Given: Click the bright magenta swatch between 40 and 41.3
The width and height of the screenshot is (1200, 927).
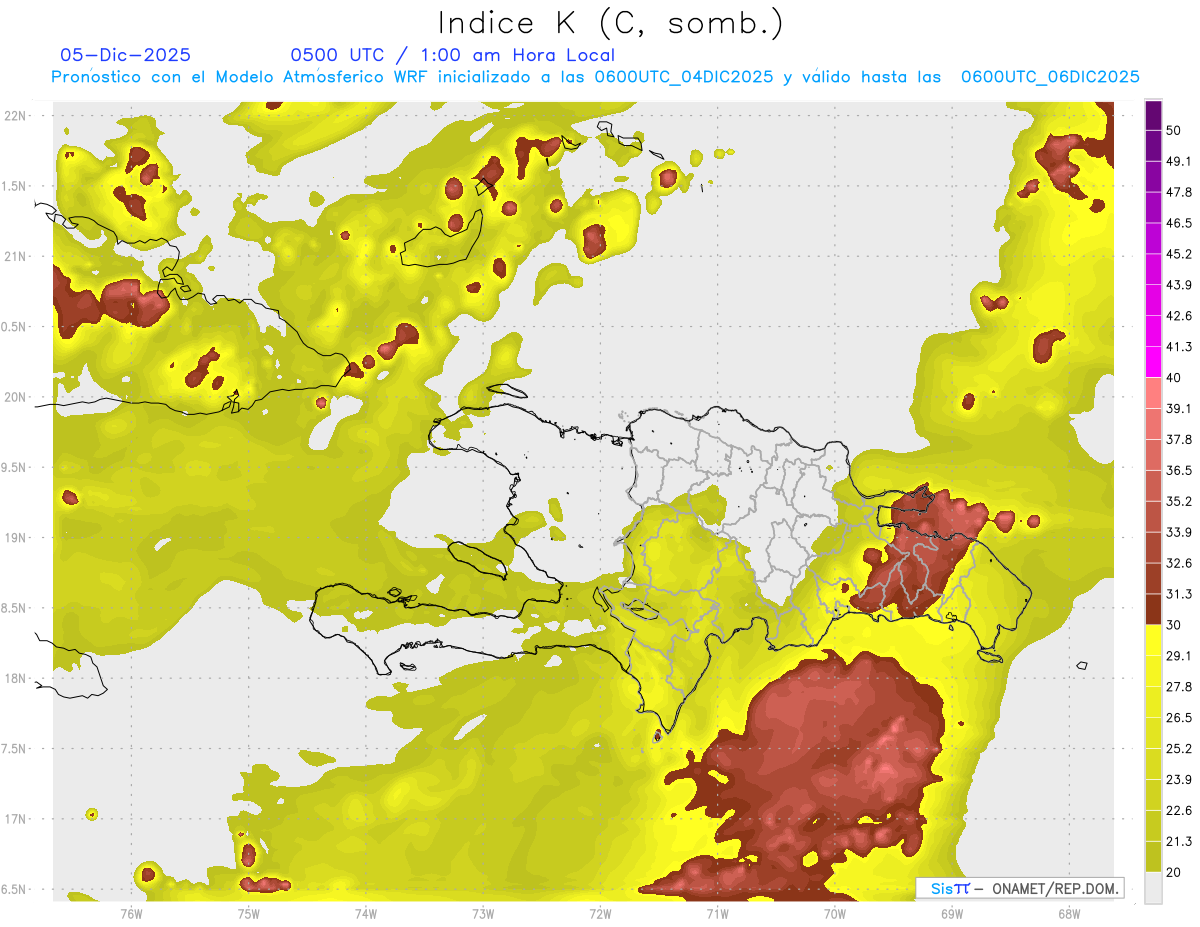Looking at the screenshot, I should click(x=1153, y=363).
